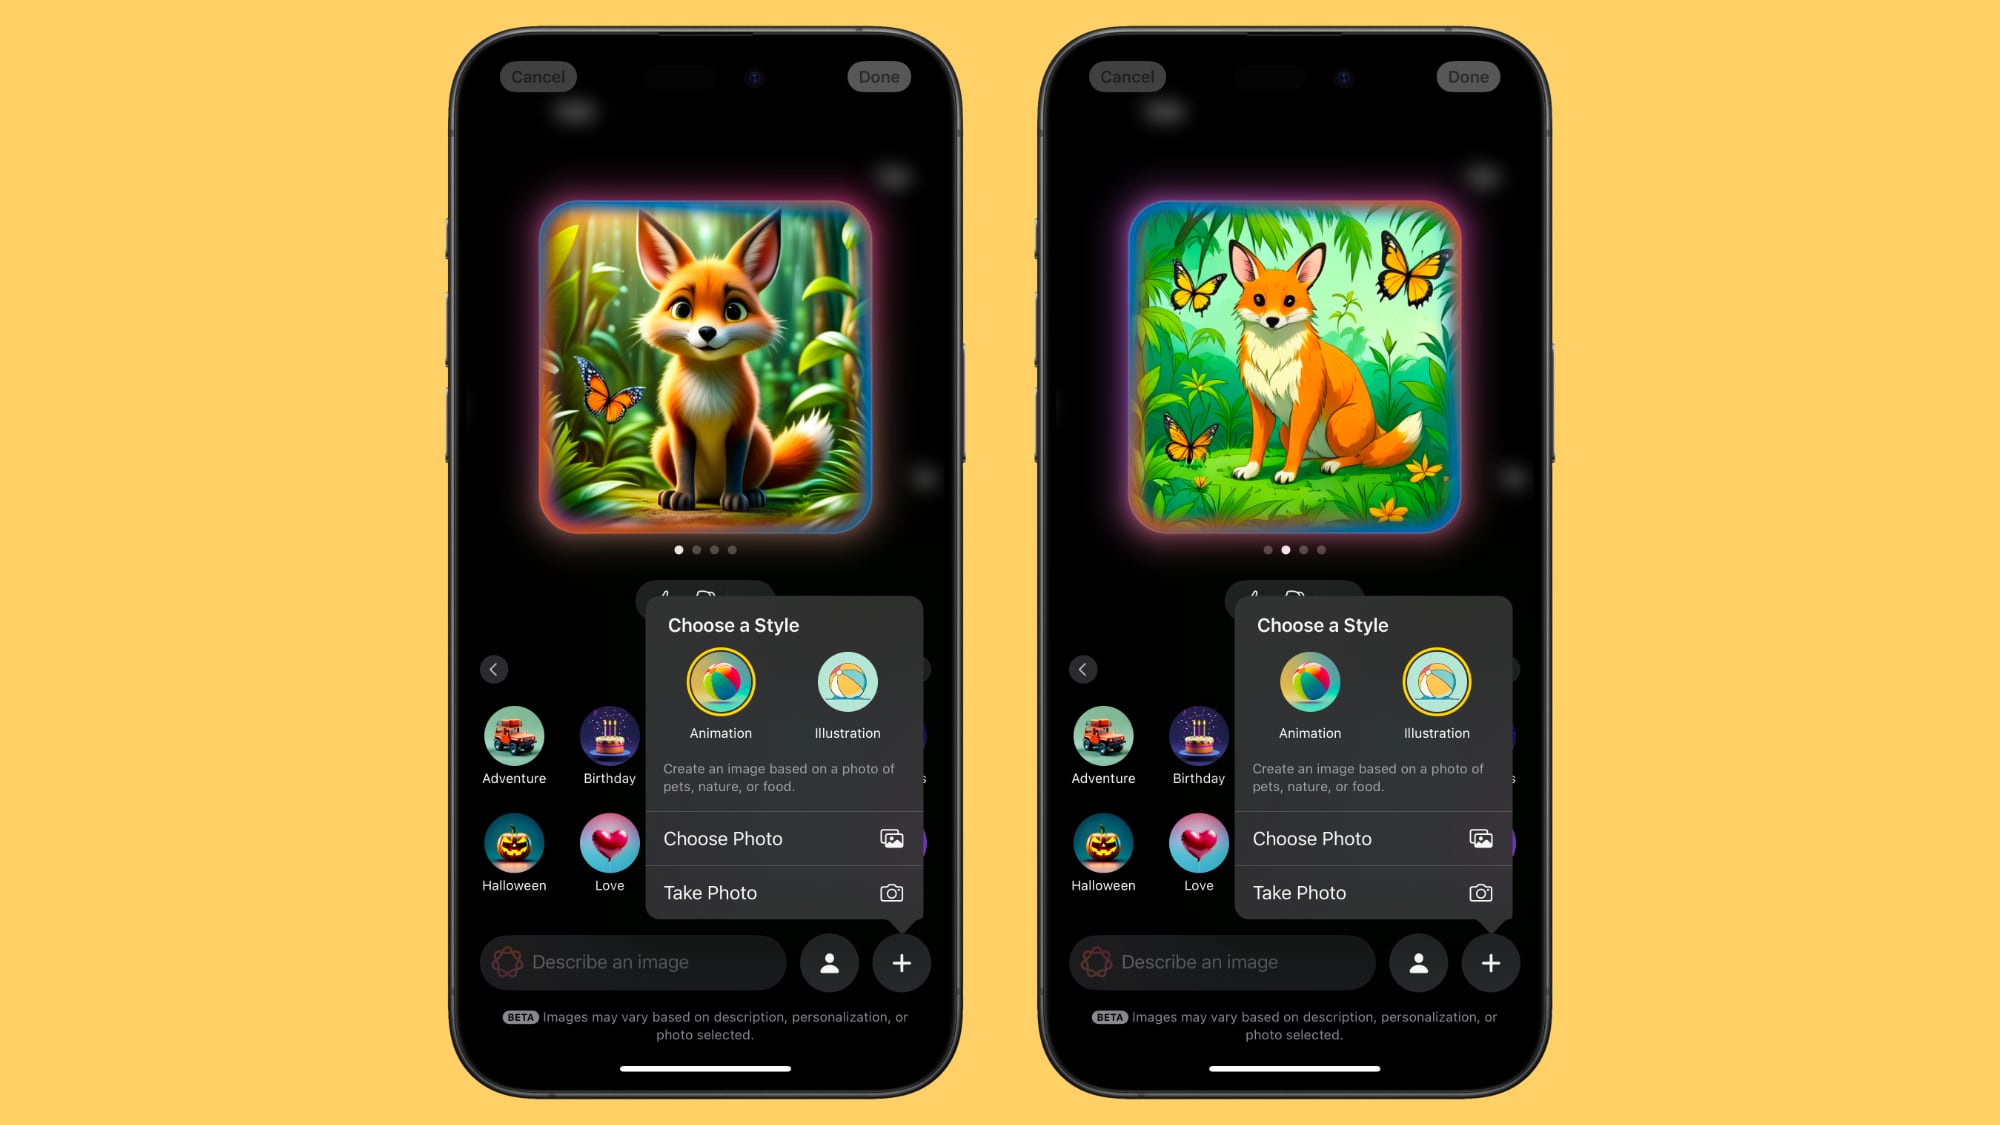Tap the Add image plus button
The image size is (2000, 1125).
901,962
